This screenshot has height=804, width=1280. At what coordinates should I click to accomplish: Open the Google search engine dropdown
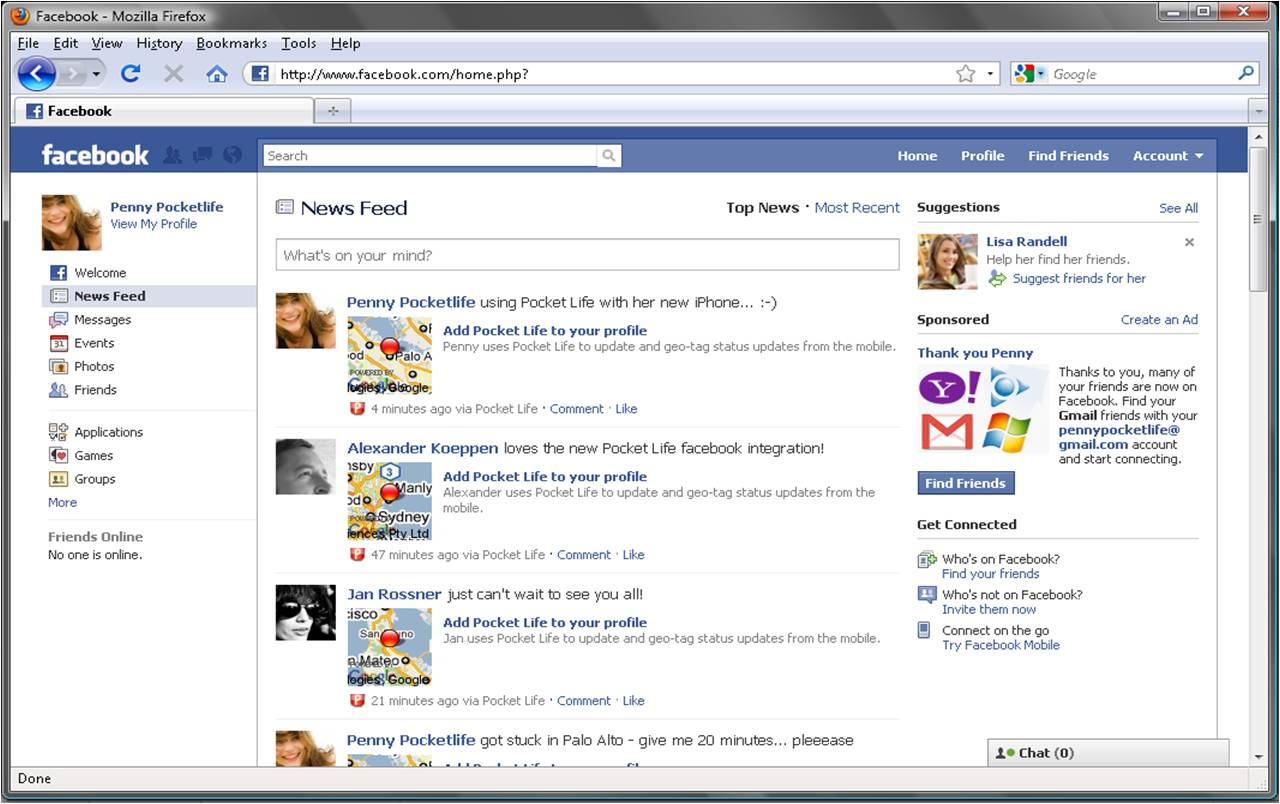(1041, 73)
